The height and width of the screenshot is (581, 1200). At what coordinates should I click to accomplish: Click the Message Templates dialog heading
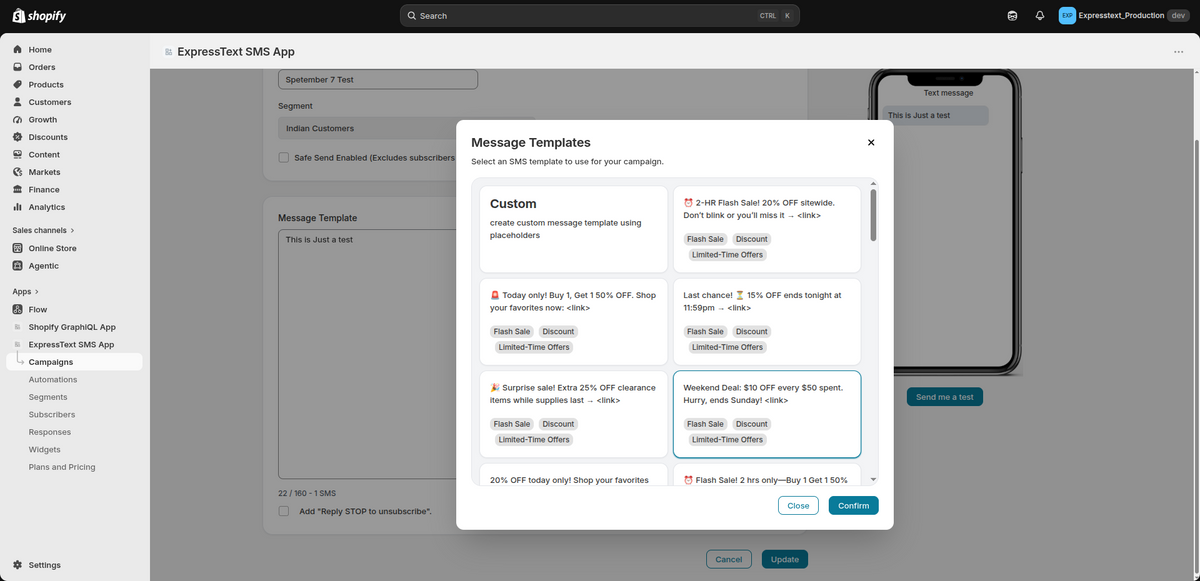(531, 143)
